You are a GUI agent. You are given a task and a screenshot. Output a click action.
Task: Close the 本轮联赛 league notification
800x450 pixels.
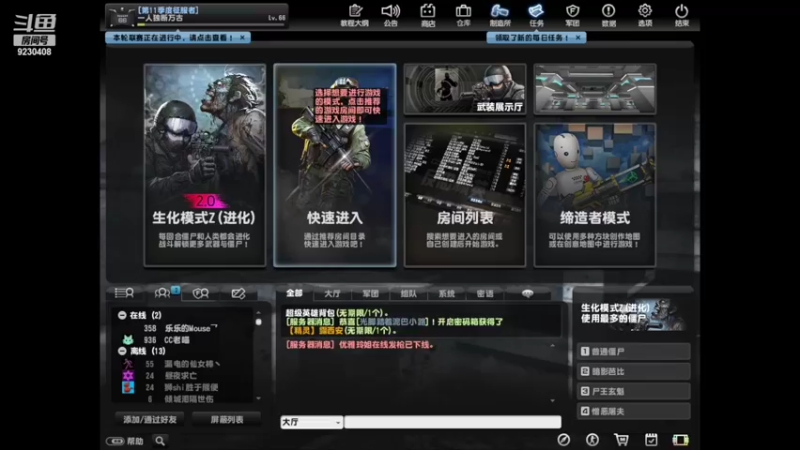242,38
